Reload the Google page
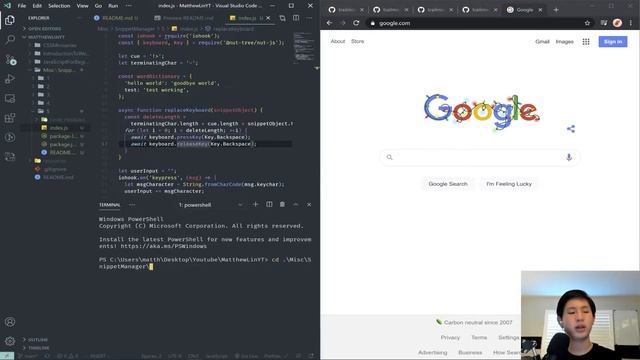Image resolution: width=640 pixels, height=360 pixels. [356, 23]
